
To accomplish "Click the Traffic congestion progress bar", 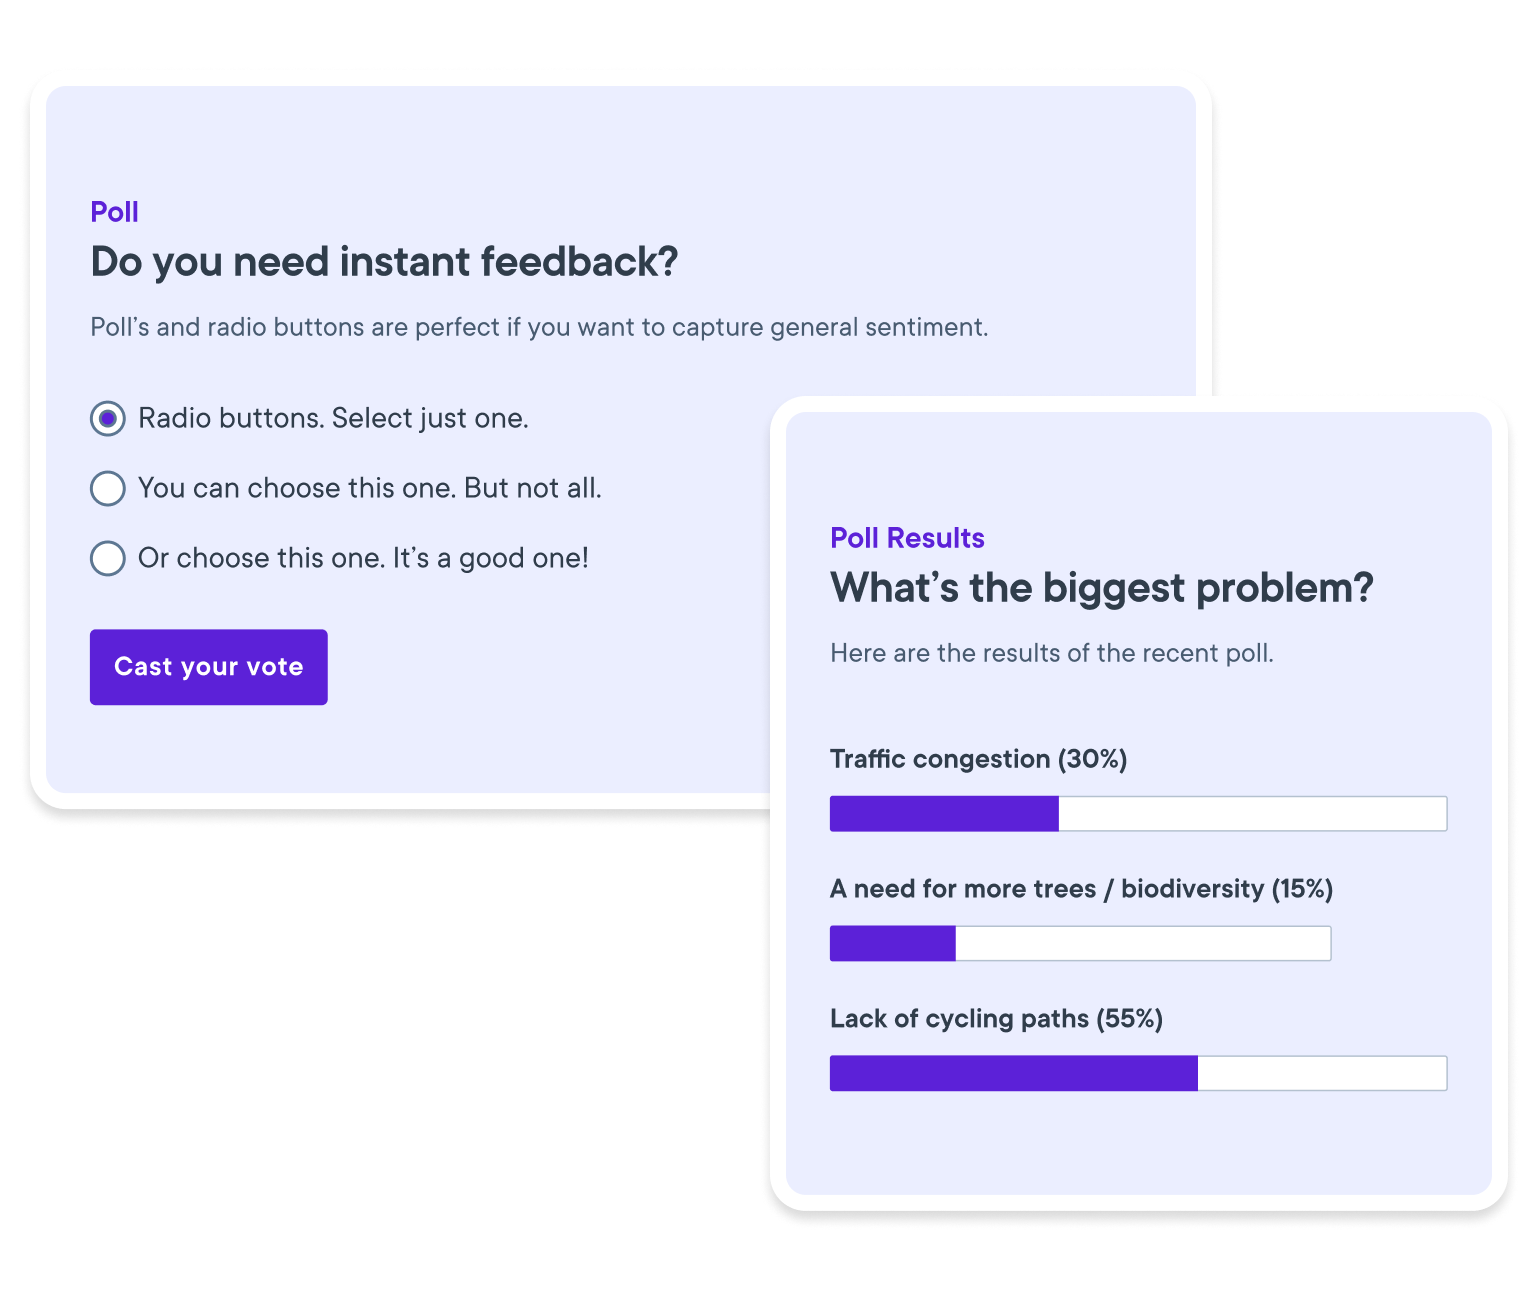I will tap(1138, 813).
